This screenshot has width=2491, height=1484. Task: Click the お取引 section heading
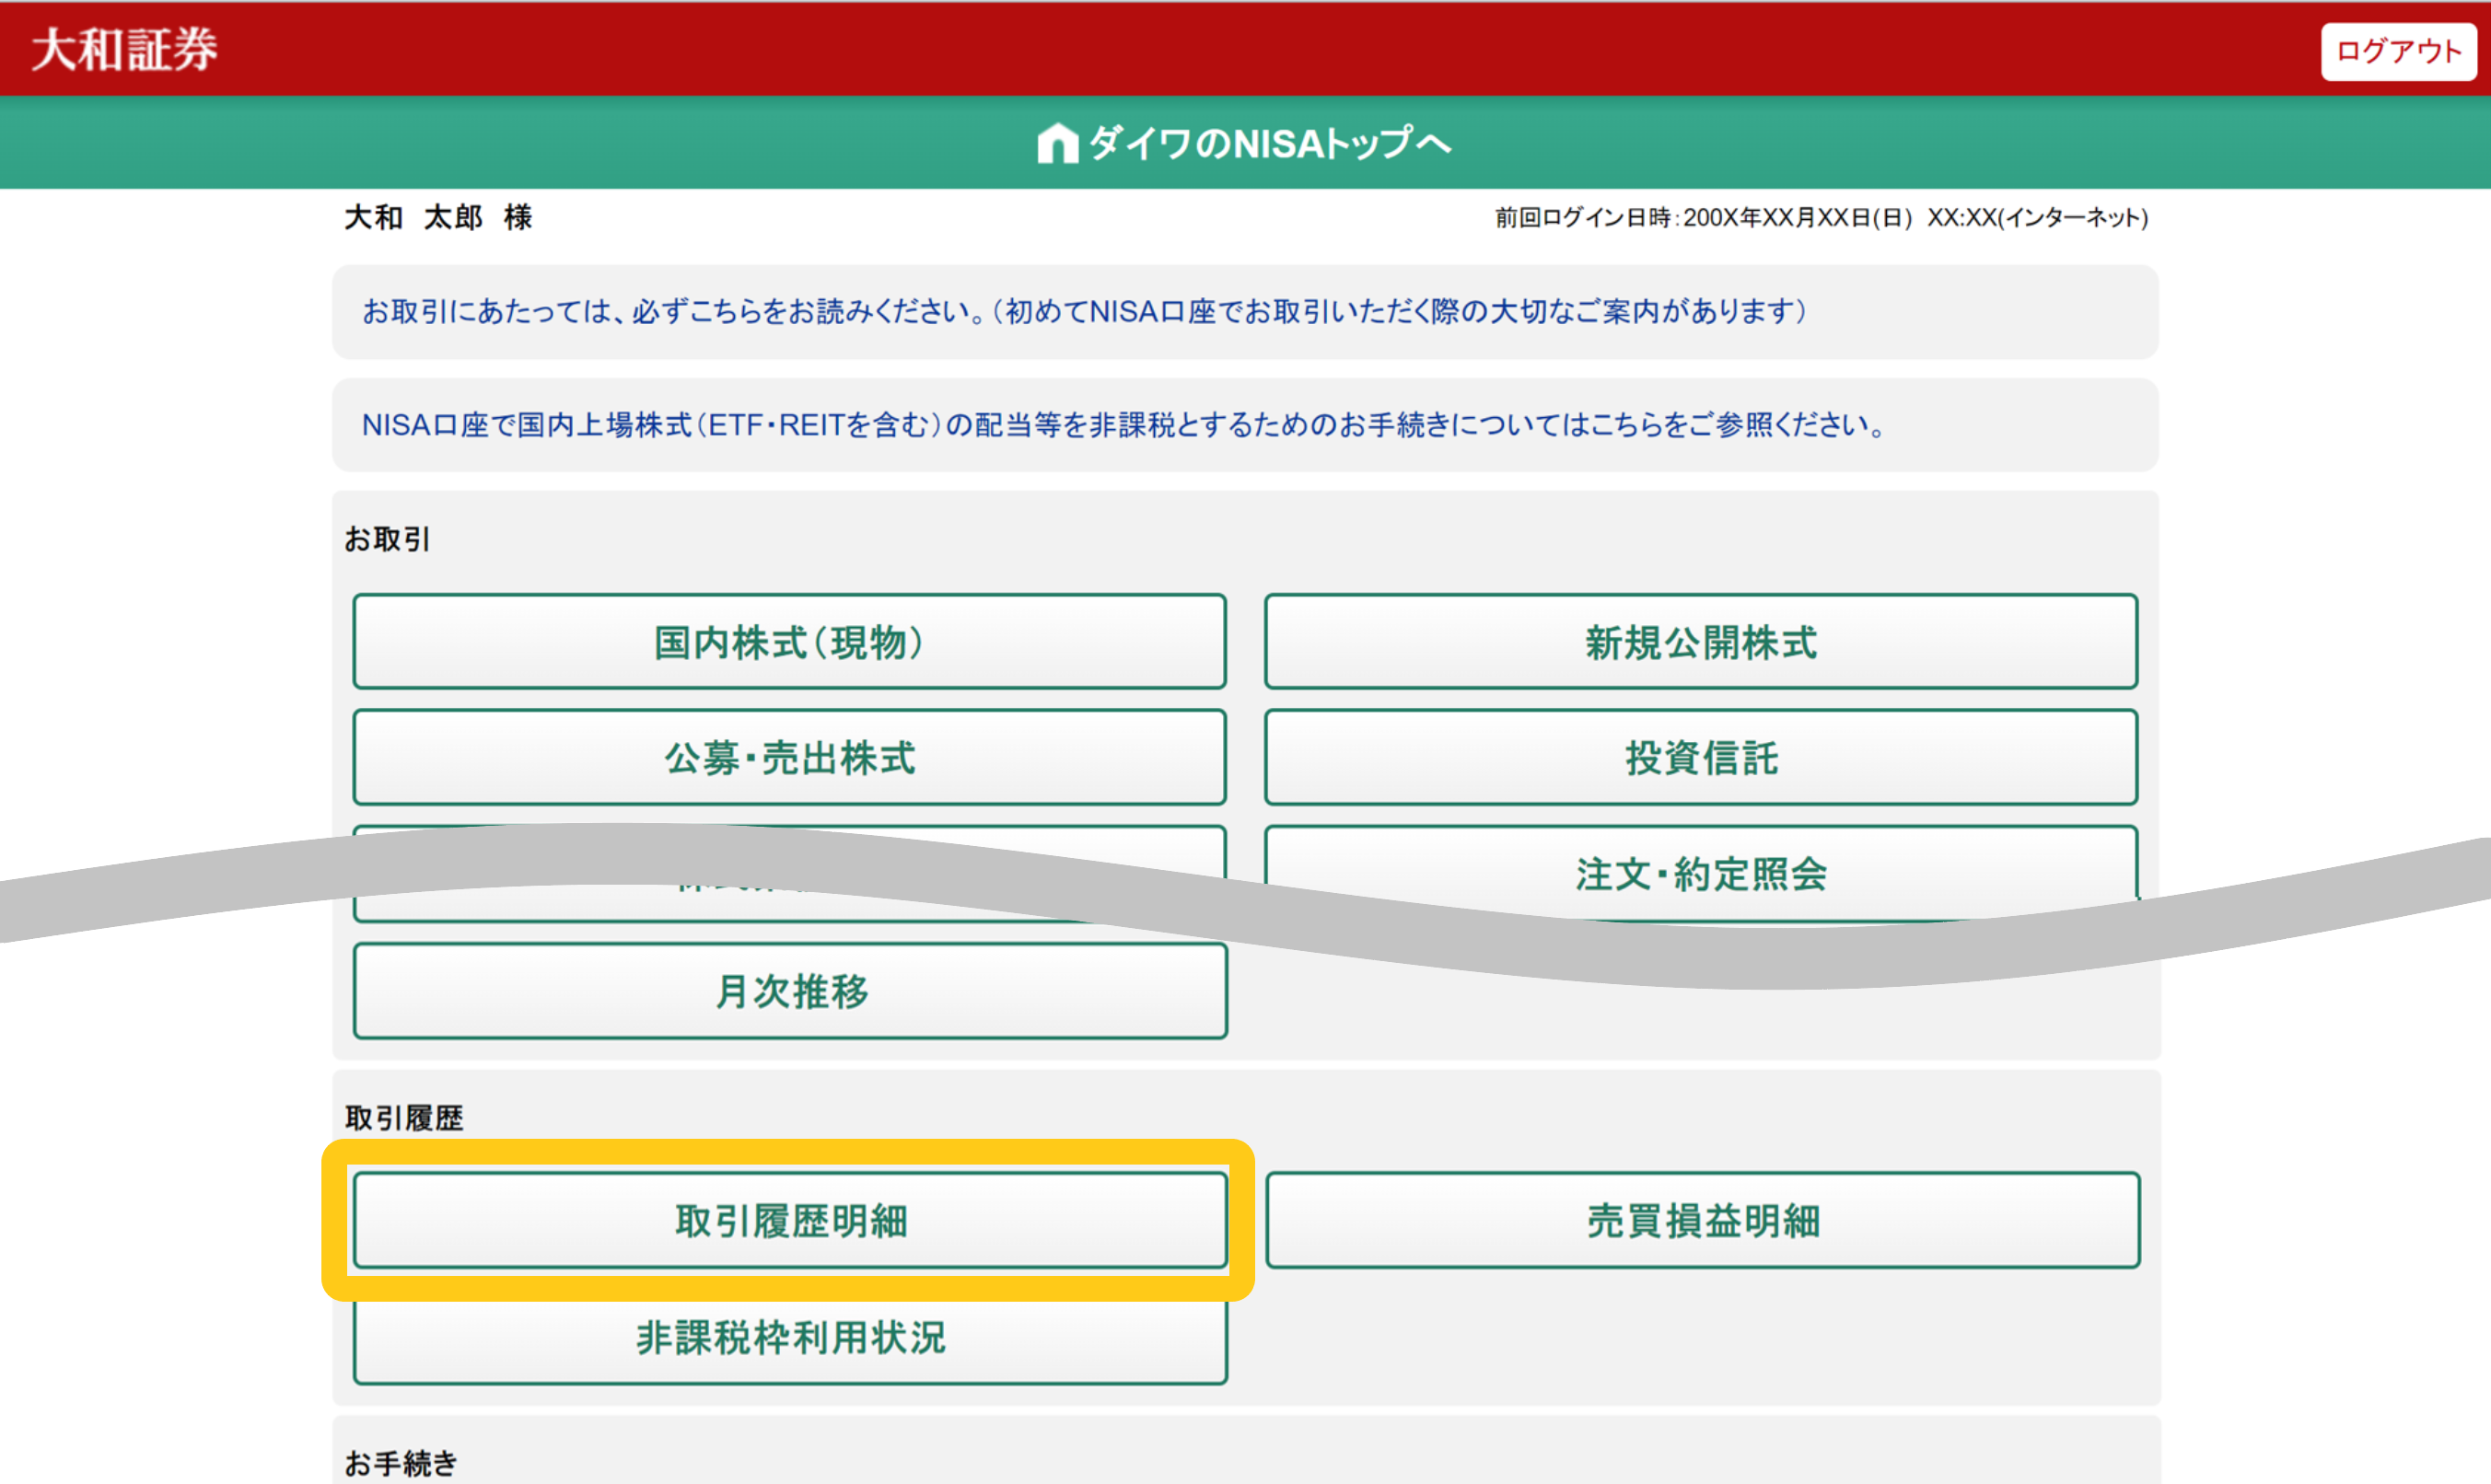click(387, 539)
